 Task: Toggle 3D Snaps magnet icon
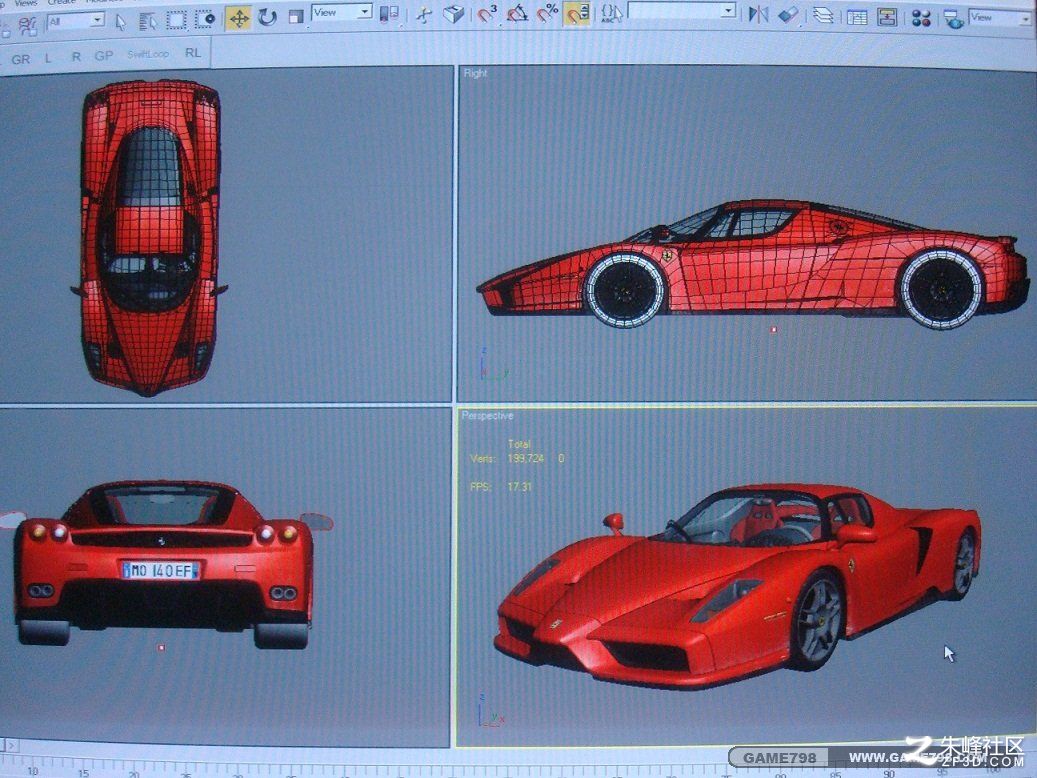coord(487,13)
